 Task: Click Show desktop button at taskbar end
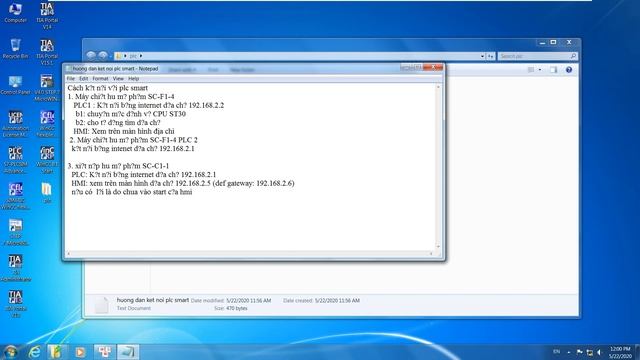point(638,352)
